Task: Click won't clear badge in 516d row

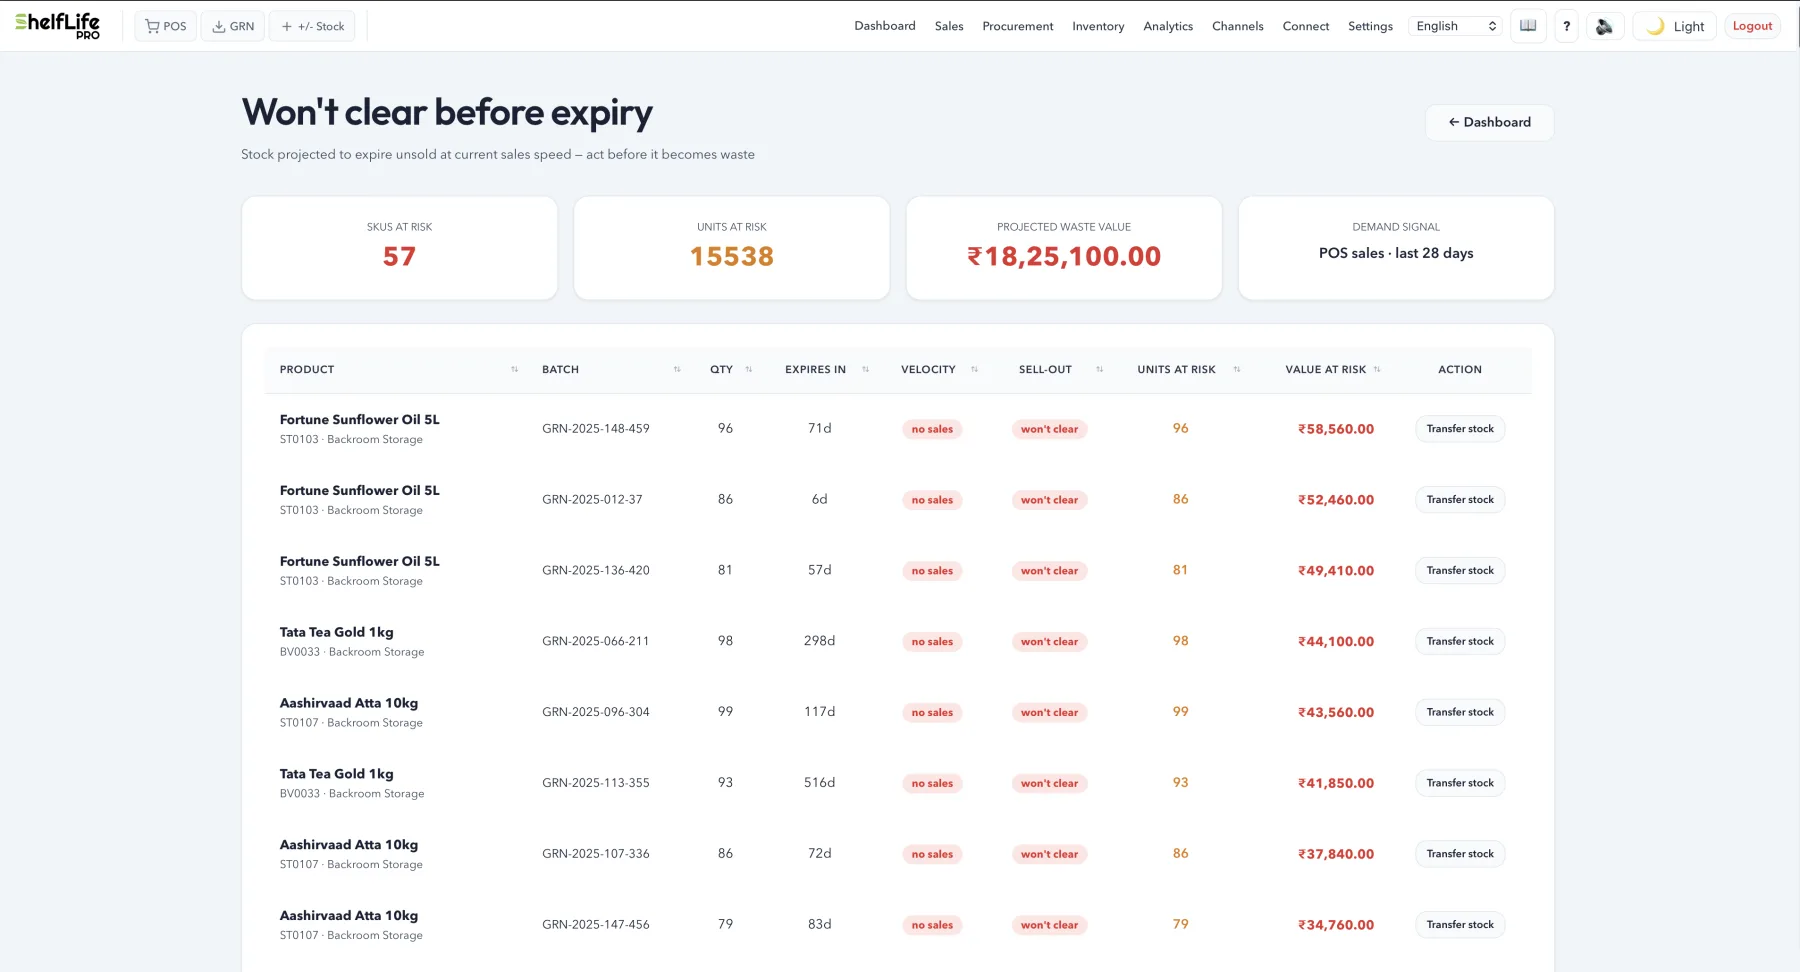Action: [x=1049, y=784]
